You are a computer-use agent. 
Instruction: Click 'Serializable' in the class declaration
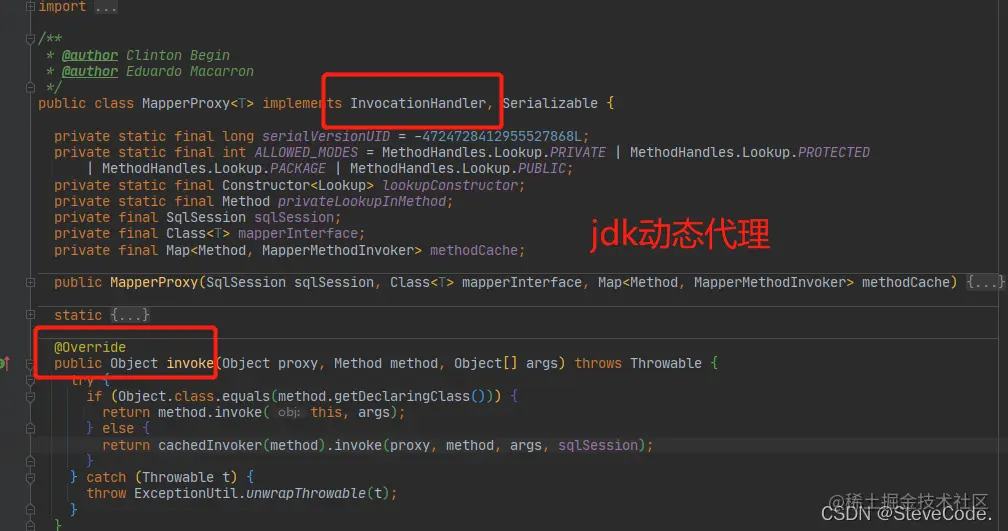point(550,104)
